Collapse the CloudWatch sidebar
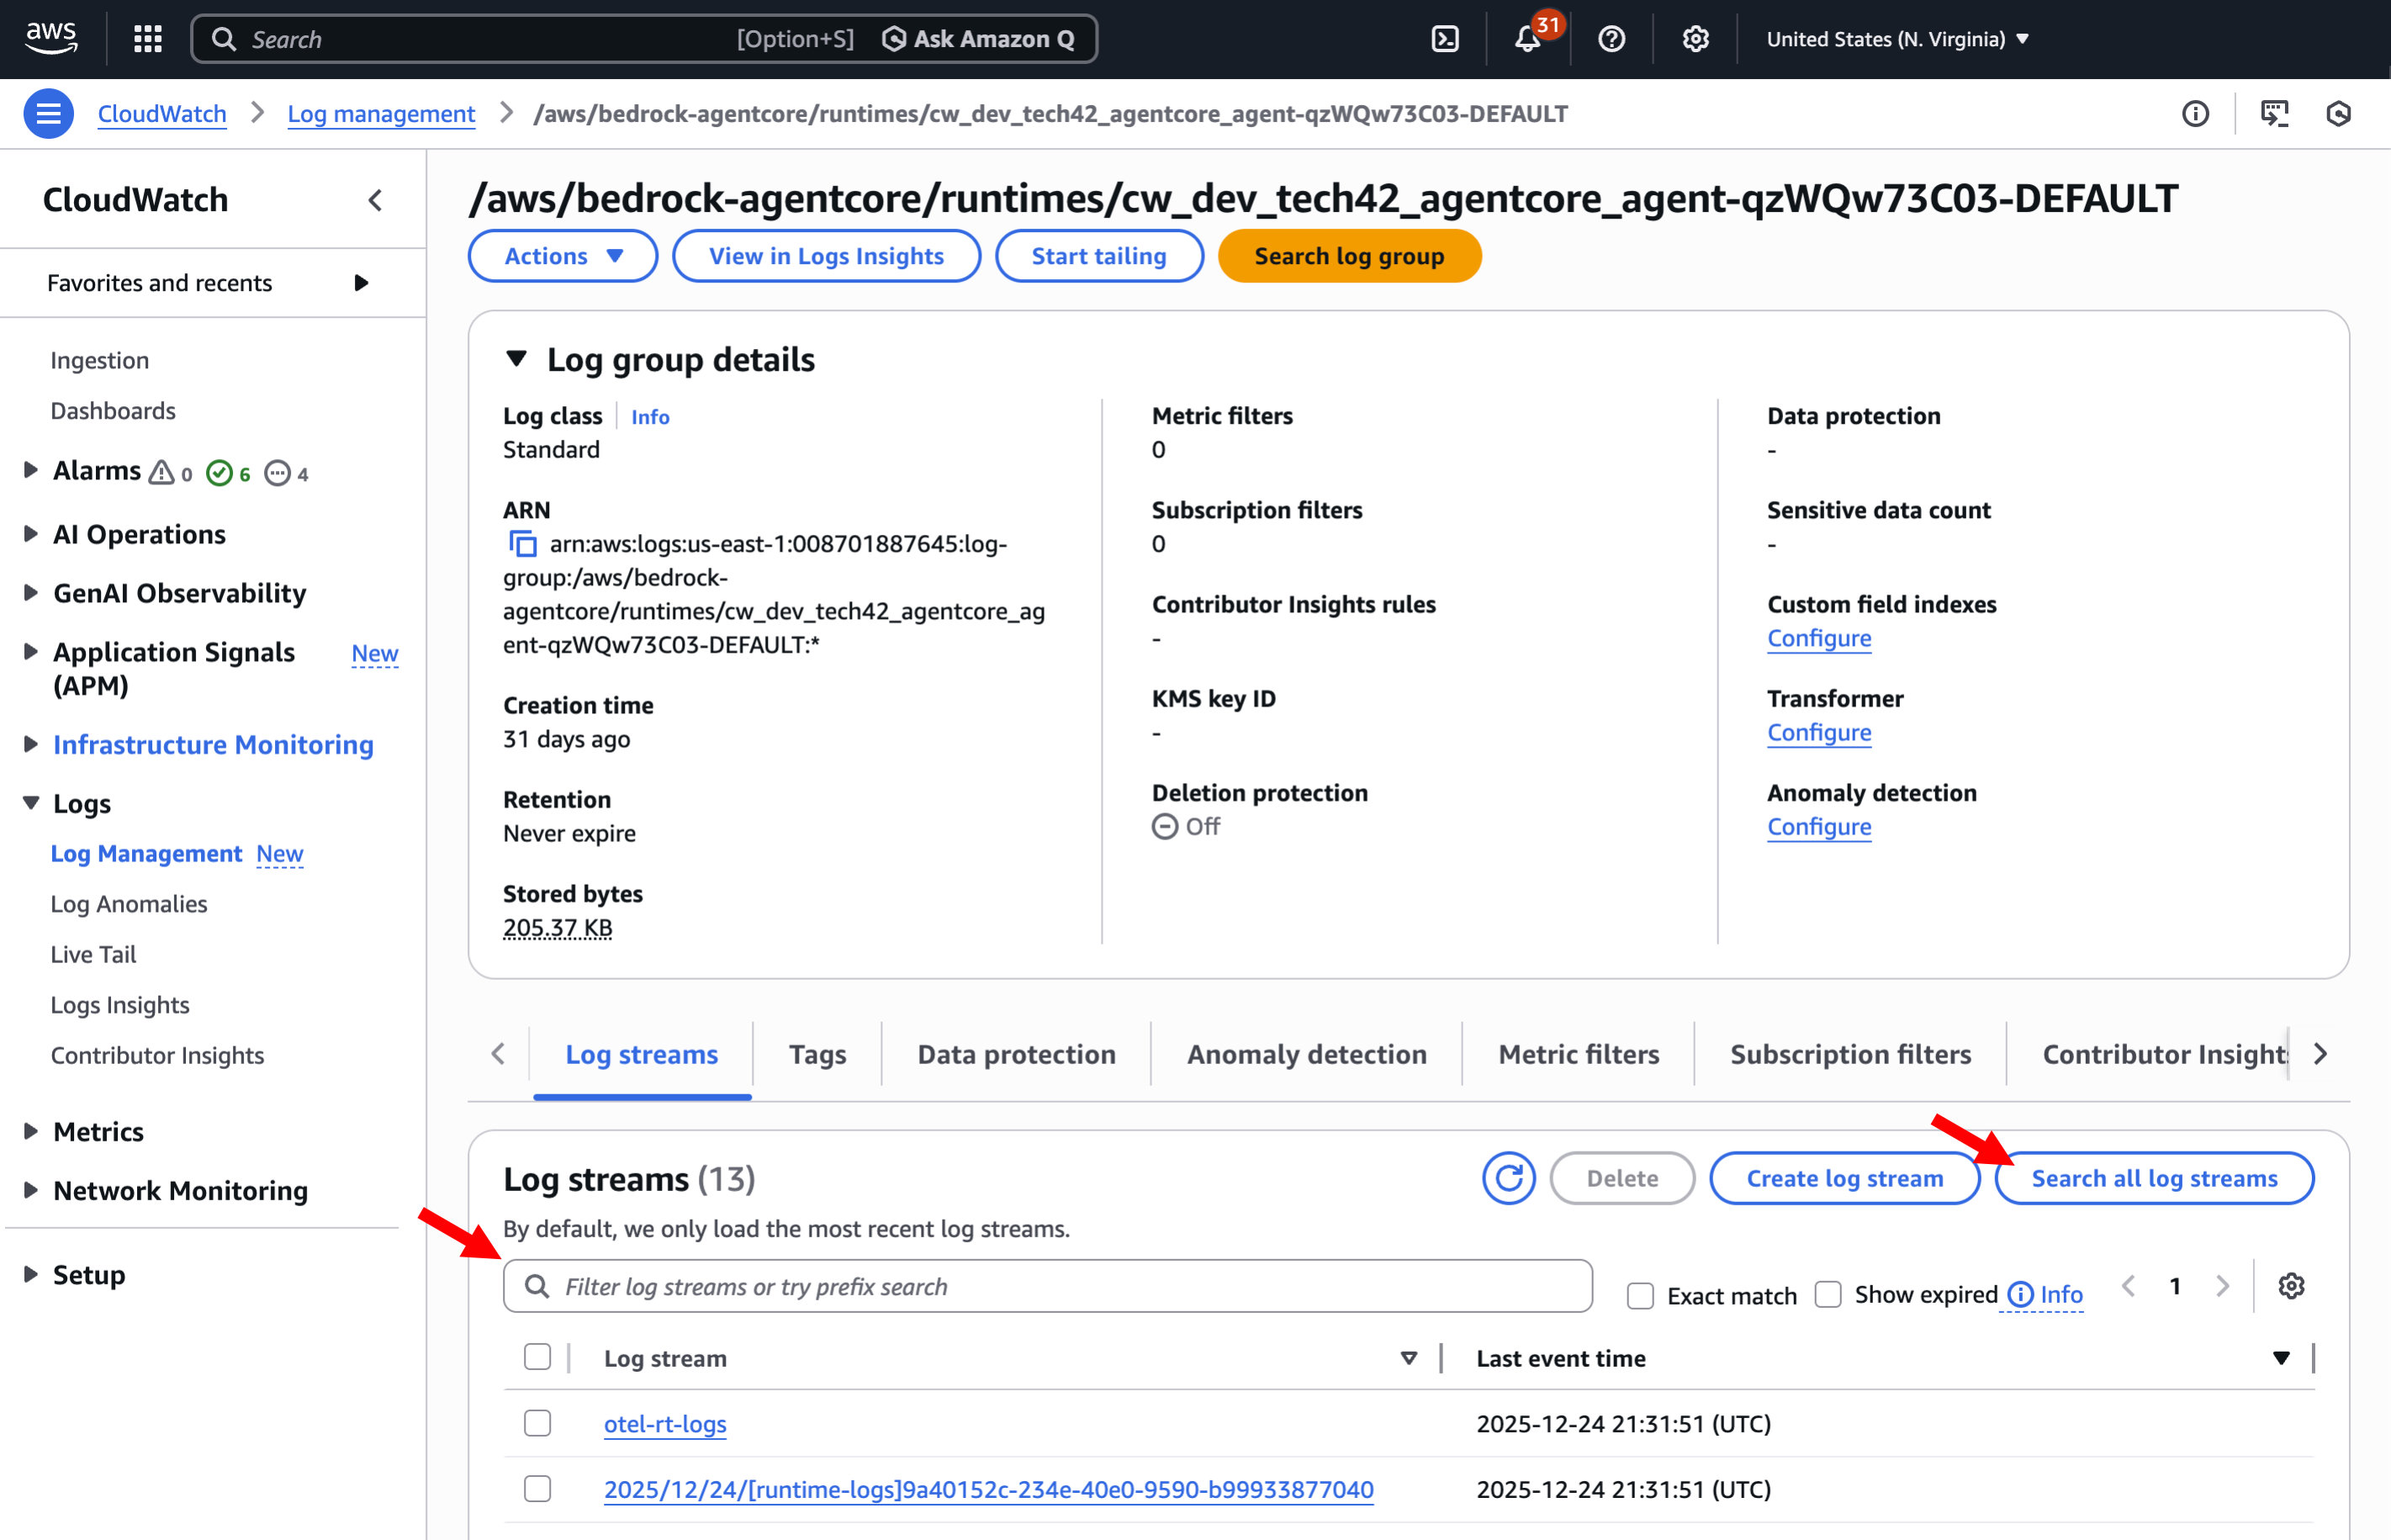2391x1540 pixels. coord(375,200)
